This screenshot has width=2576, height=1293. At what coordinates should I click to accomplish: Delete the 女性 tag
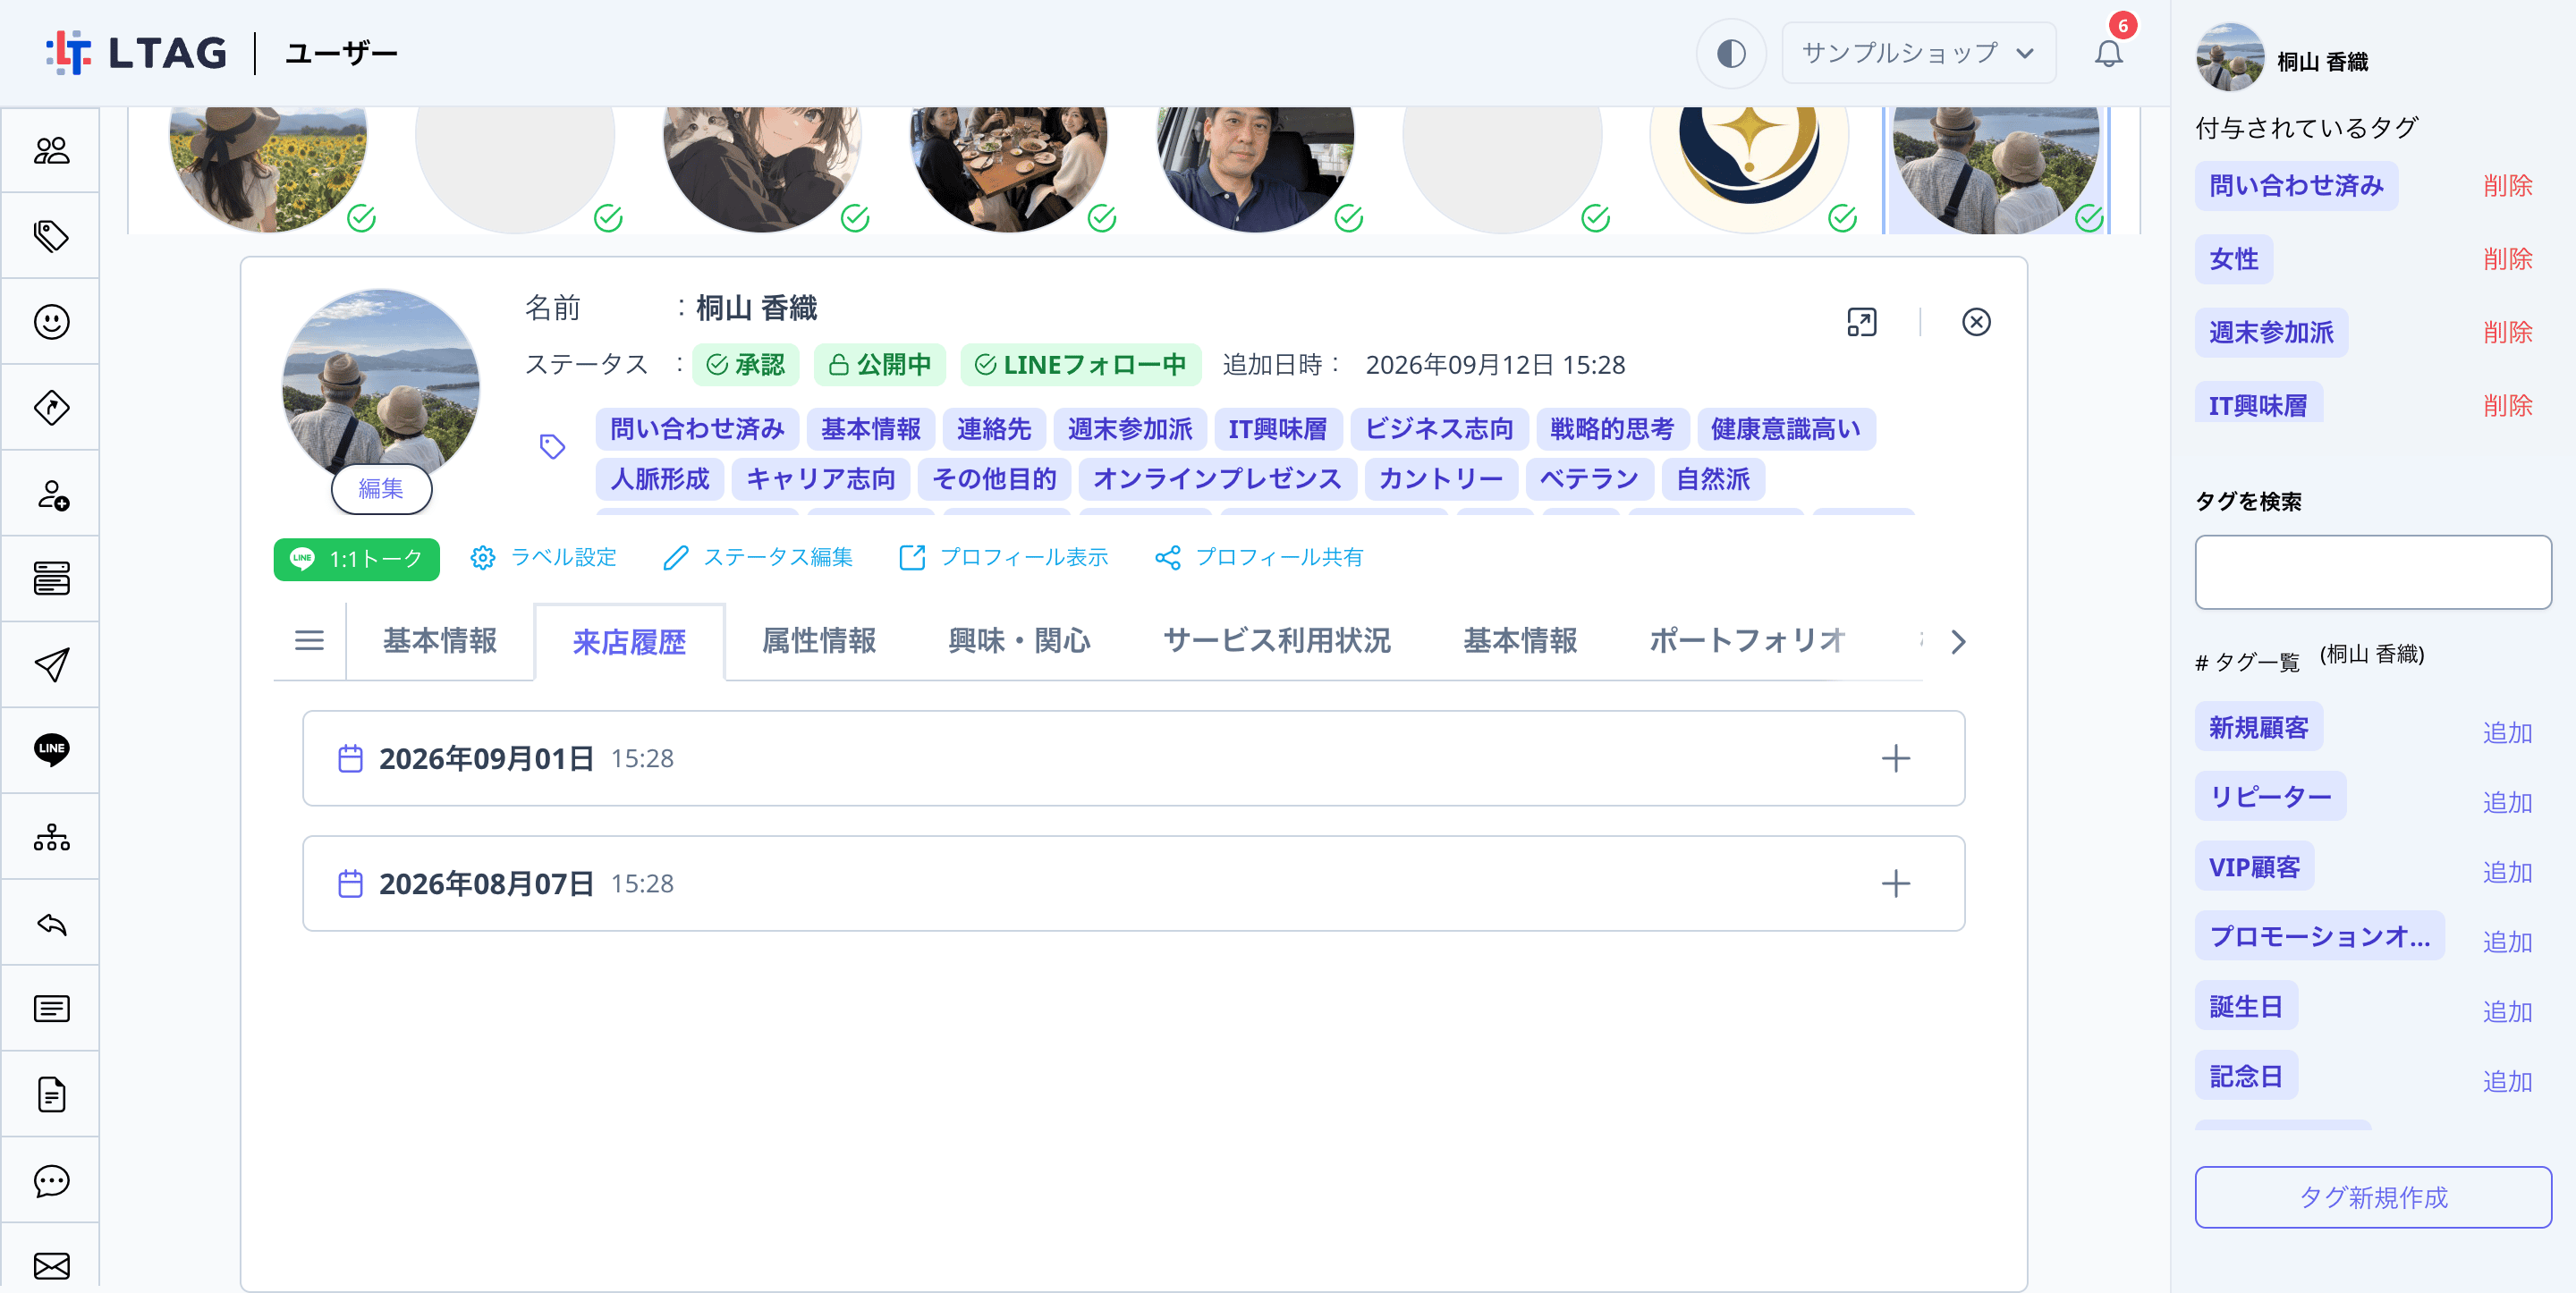pyautogui.click(x=2507, y=259)
